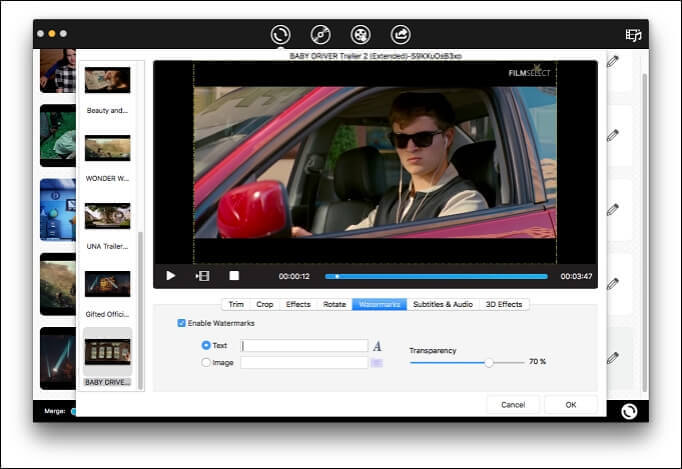Viewport: 682px width, 469px height.
Task: Uncheck the Enable Watermarks checkbox
Action: coord(181,323)
